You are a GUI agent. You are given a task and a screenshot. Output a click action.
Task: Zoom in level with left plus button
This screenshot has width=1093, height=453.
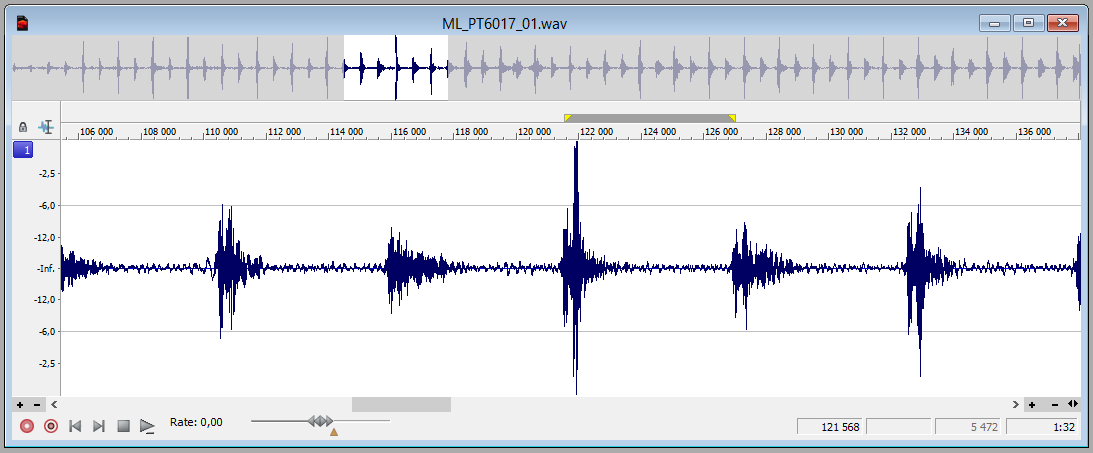[21, 404]
